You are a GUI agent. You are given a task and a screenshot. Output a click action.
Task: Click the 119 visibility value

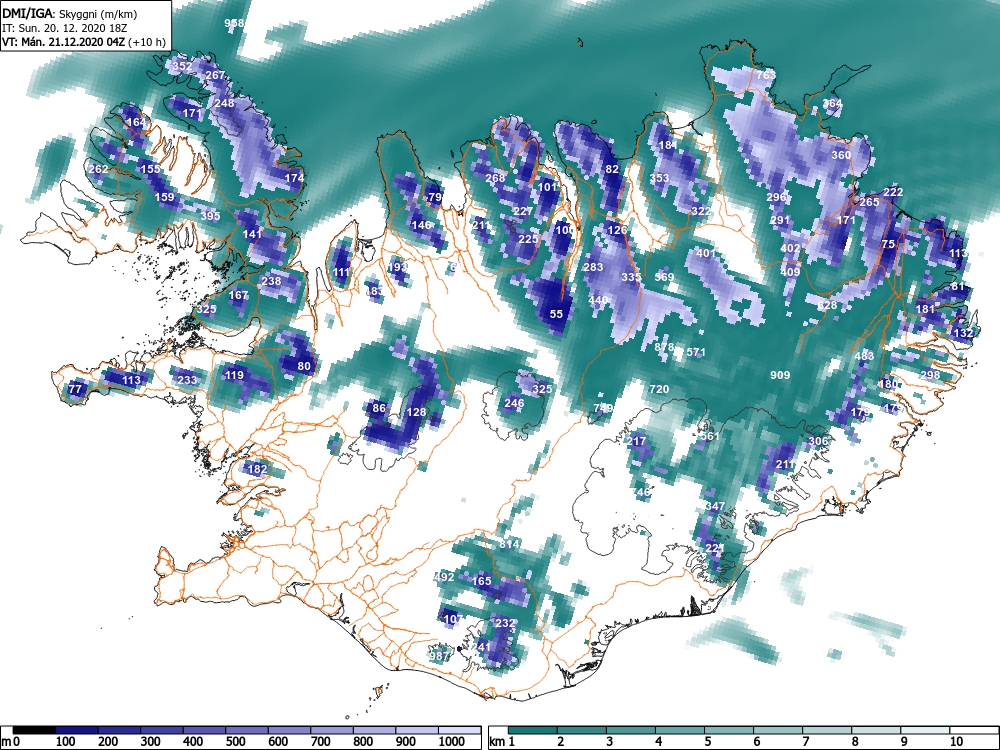pos(234,375)
